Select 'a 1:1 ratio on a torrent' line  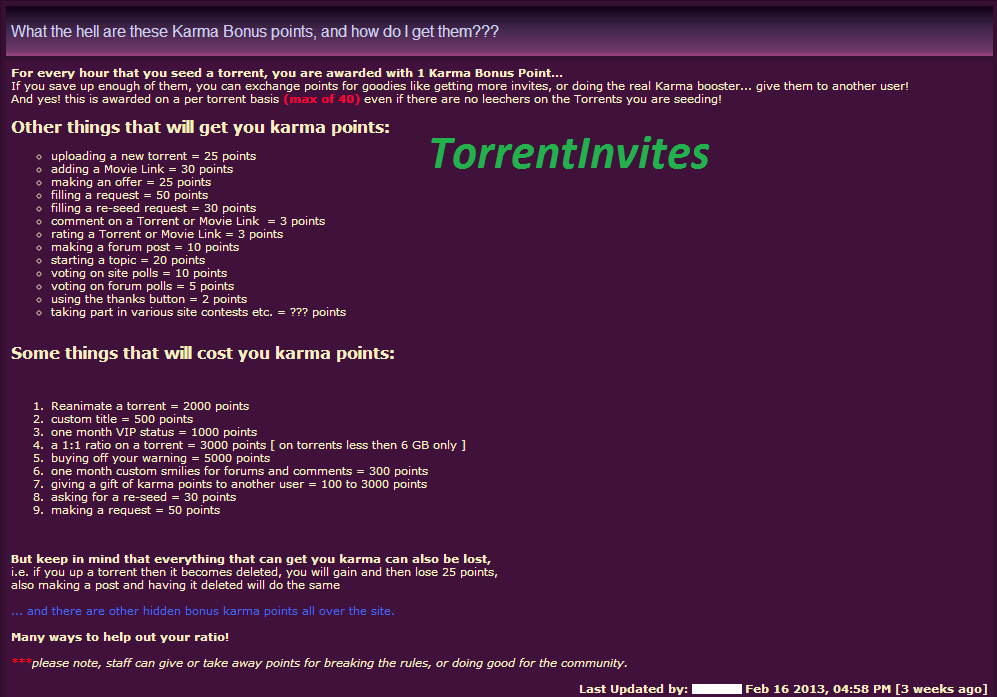tap(258, 445)
